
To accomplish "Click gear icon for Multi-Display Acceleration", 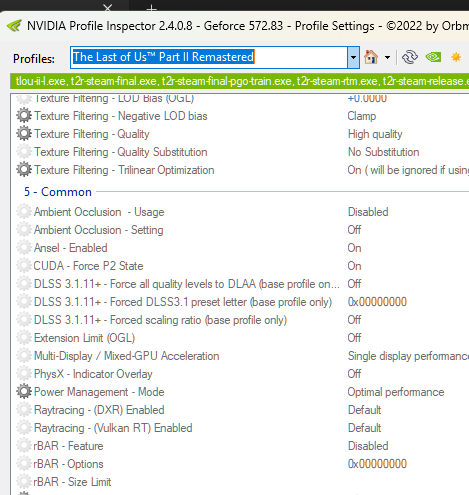I will [x=24, y=356].
